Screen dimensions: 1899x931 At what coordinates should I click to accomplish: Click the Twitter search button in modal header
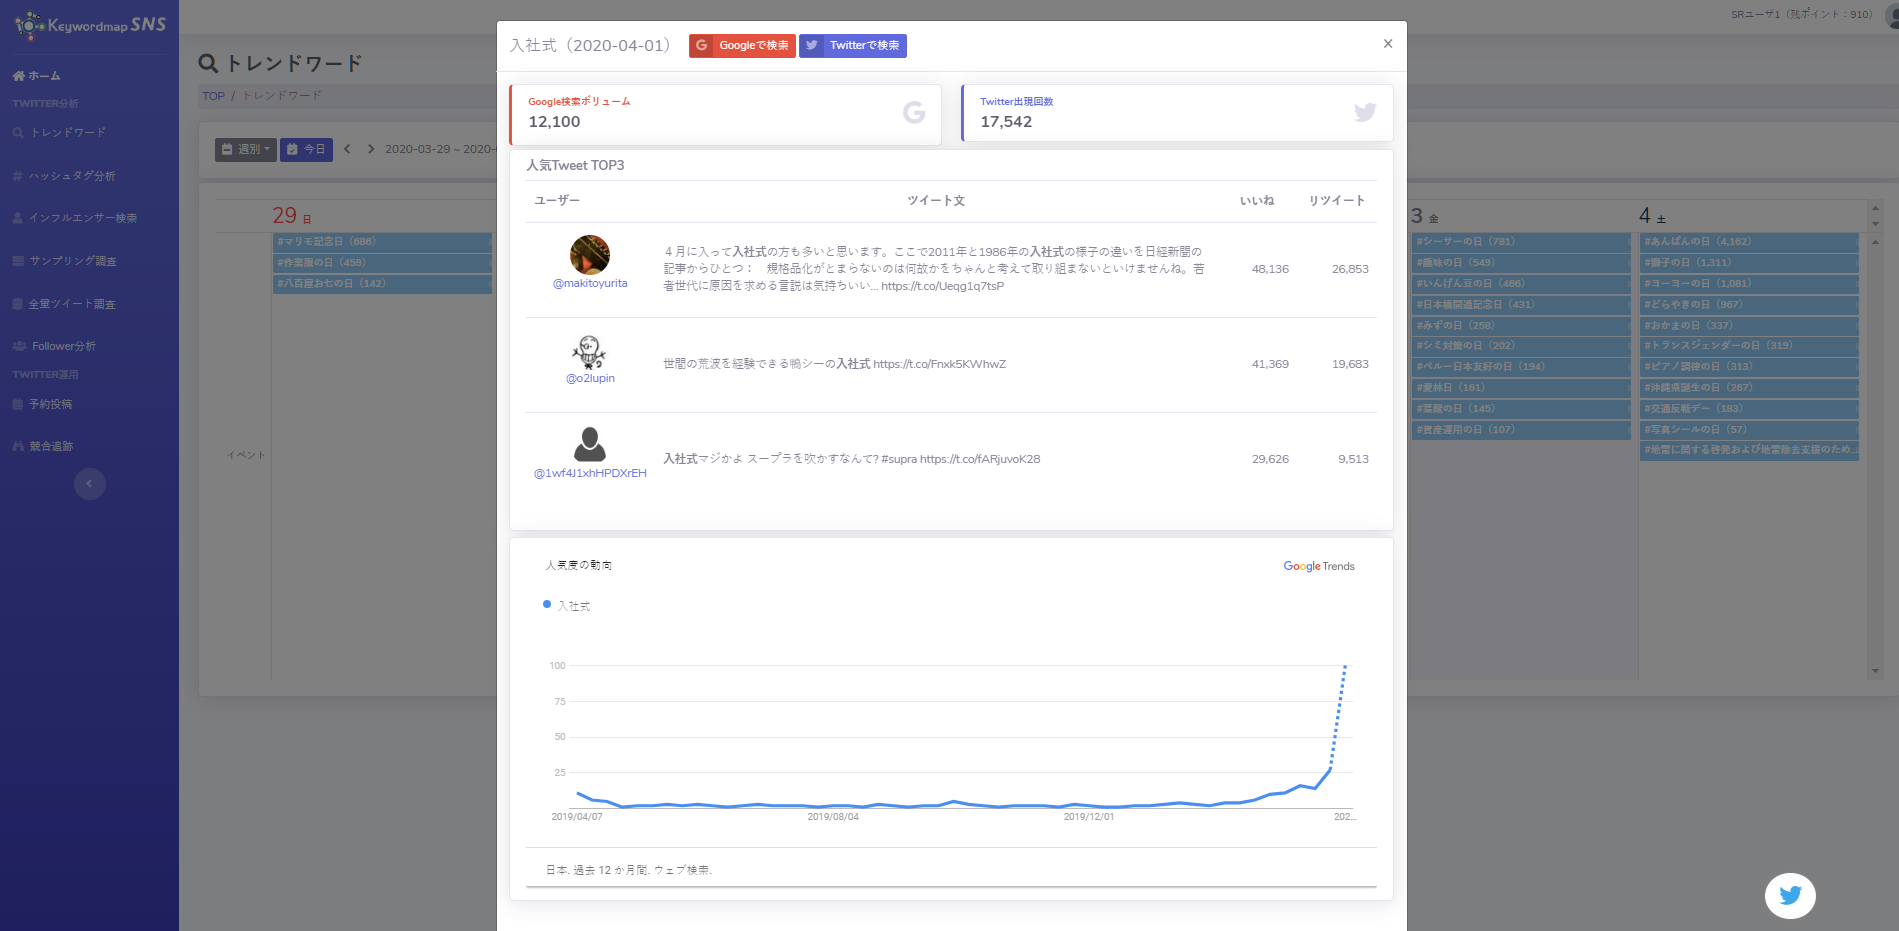click(853, 46)
